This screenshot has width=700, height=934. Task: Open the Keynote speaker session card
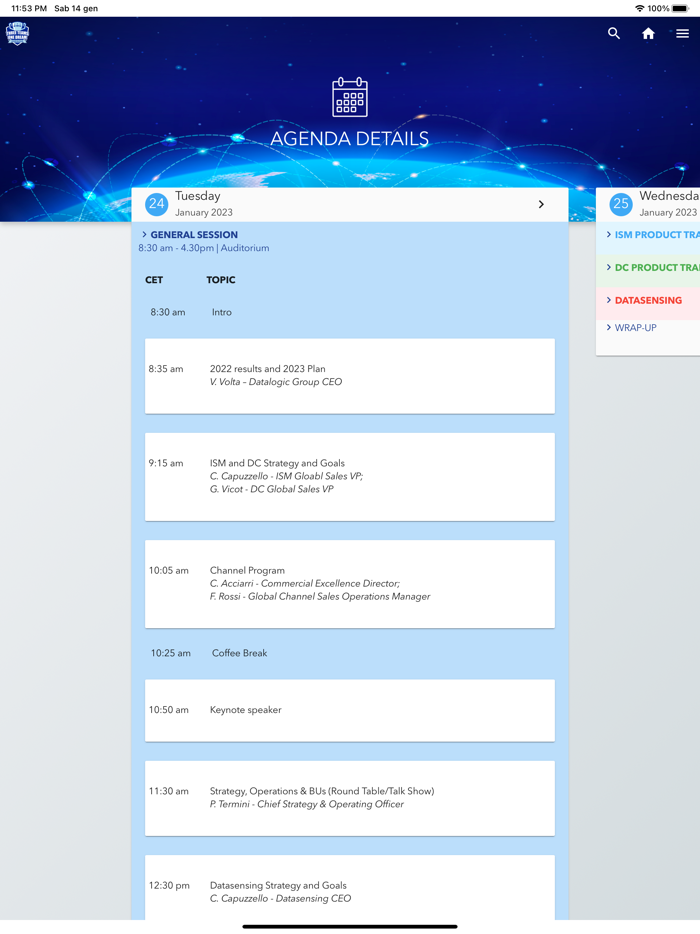coord(350,710)
